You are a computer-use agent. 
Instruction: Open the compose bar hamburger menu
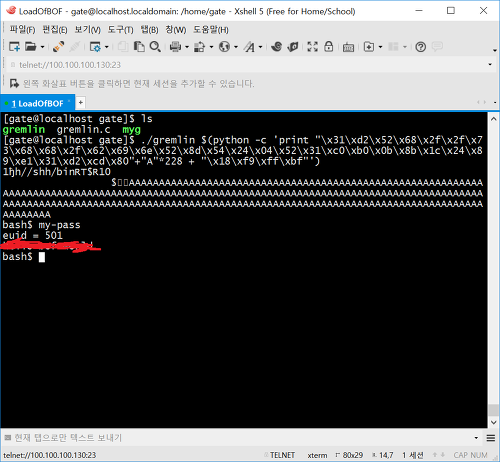[491, 438]
